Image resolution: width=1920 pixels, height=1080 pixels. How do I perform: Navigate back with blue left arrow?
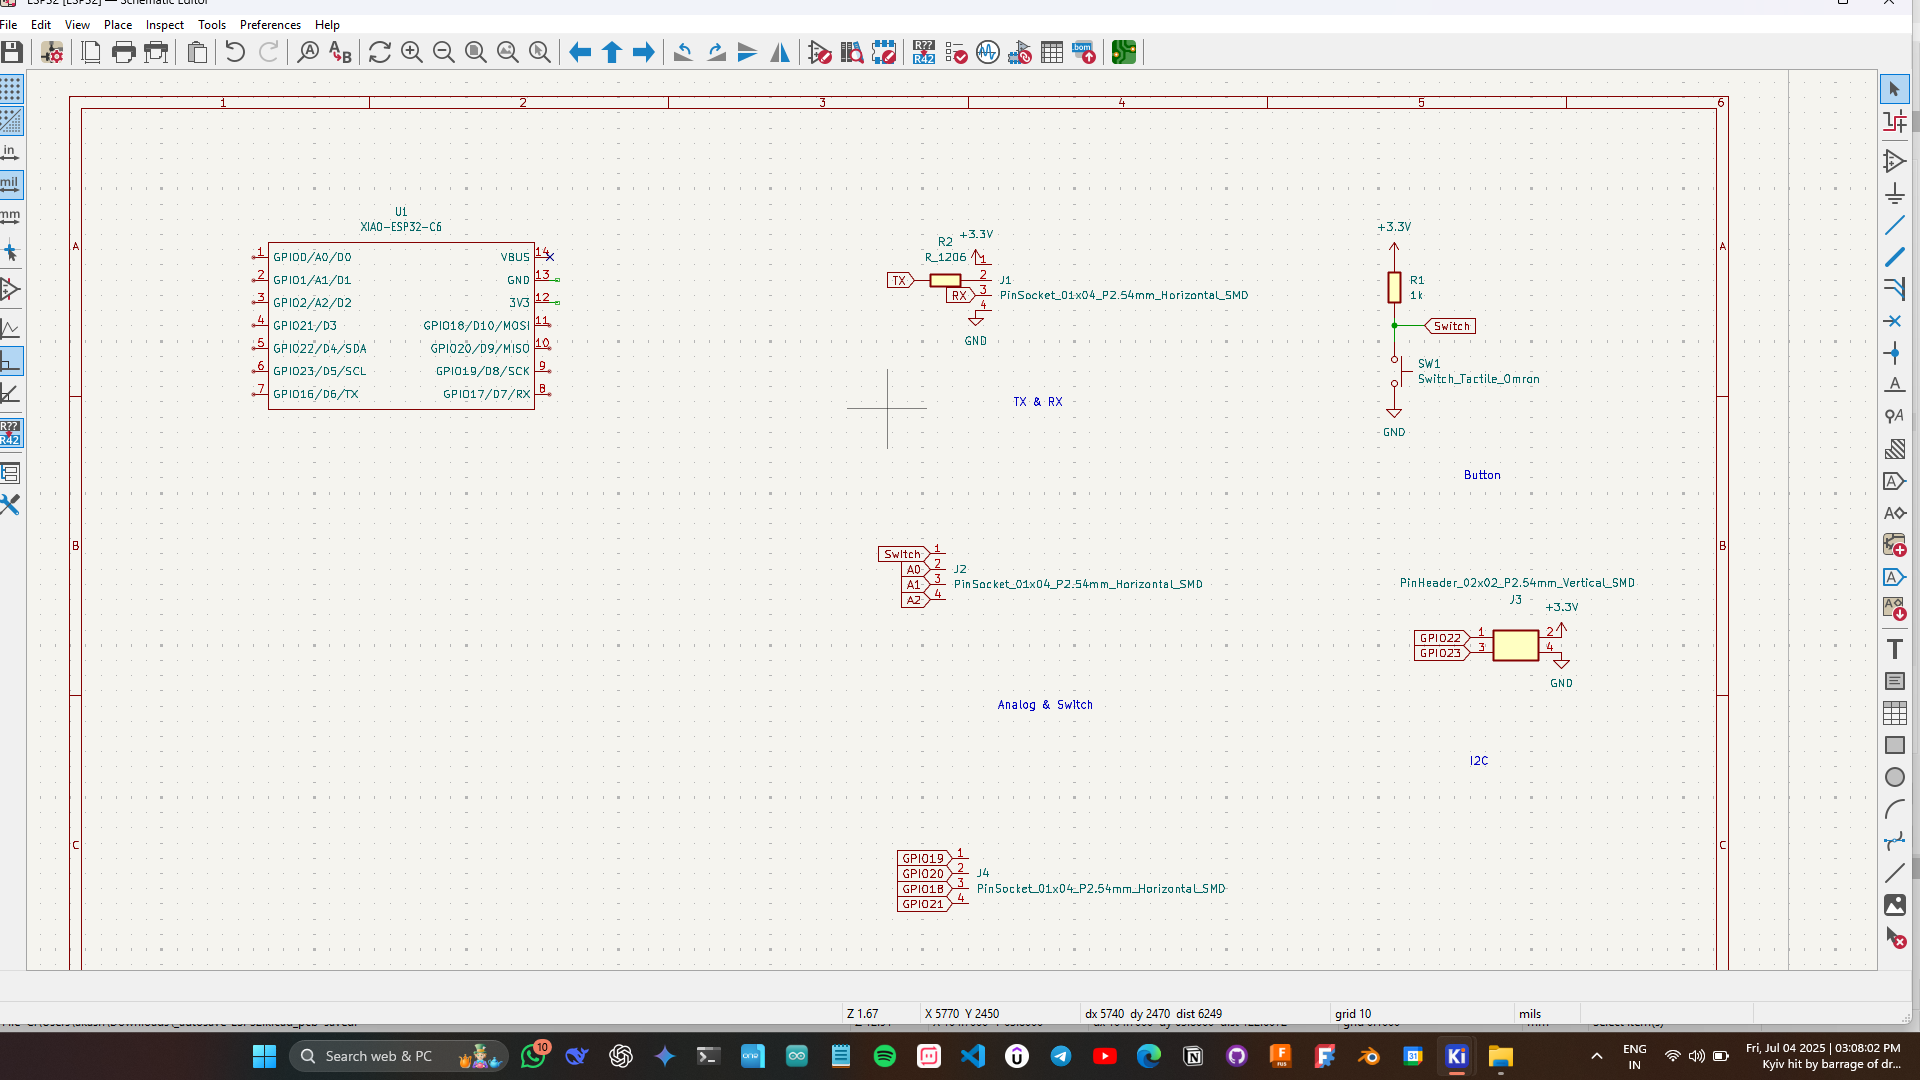coord(580,52)
